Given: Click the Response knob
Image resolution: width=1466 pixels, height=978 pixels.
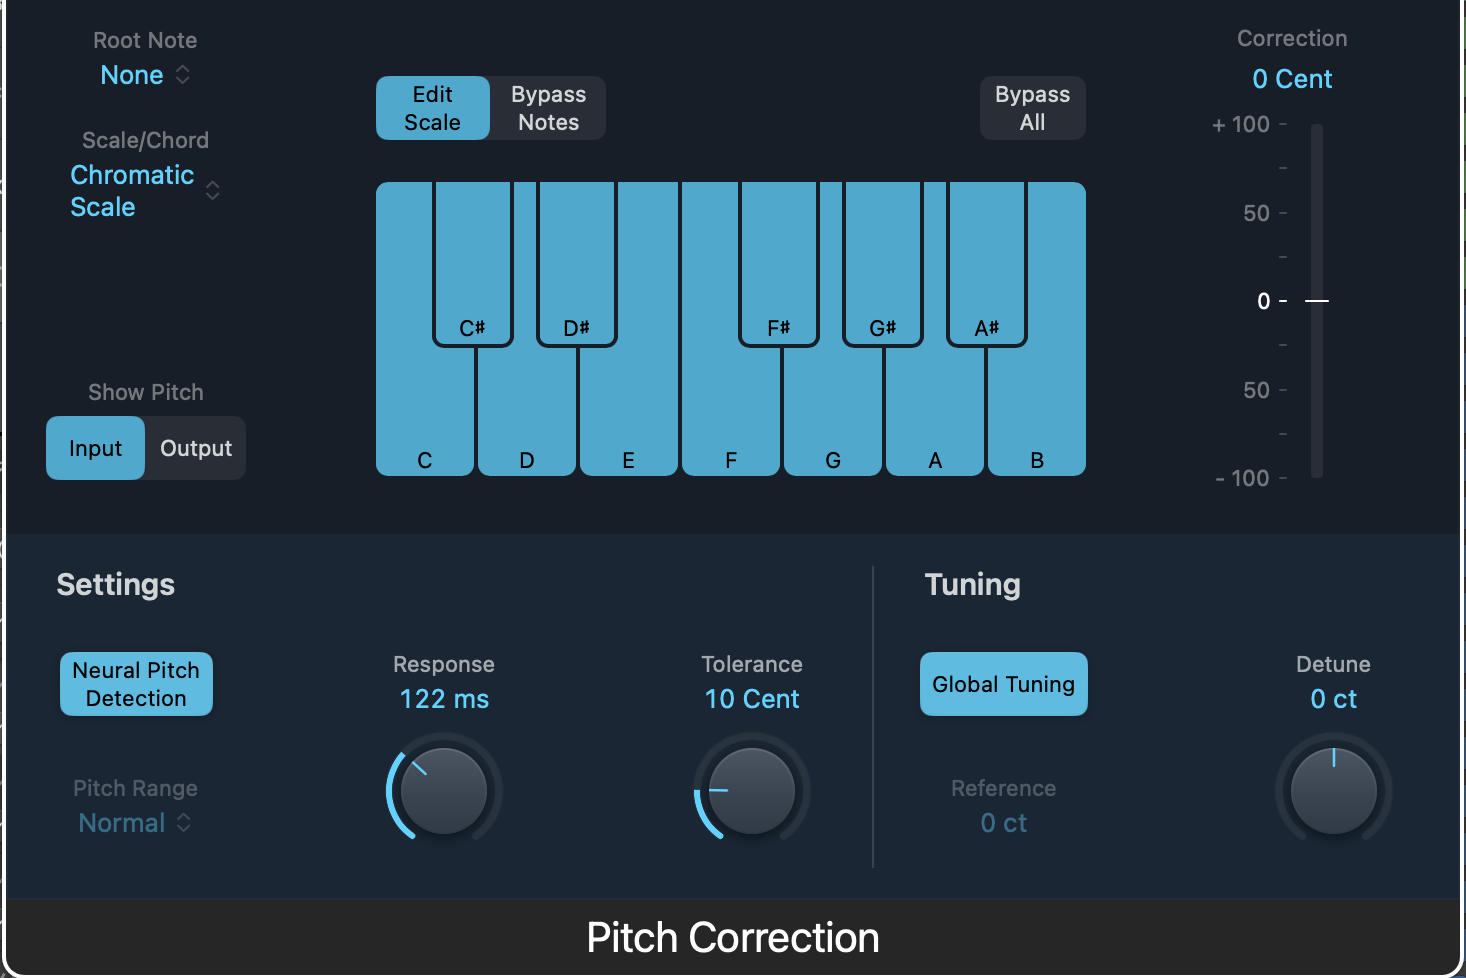Looking at the screenshot, I should point(443,791).
